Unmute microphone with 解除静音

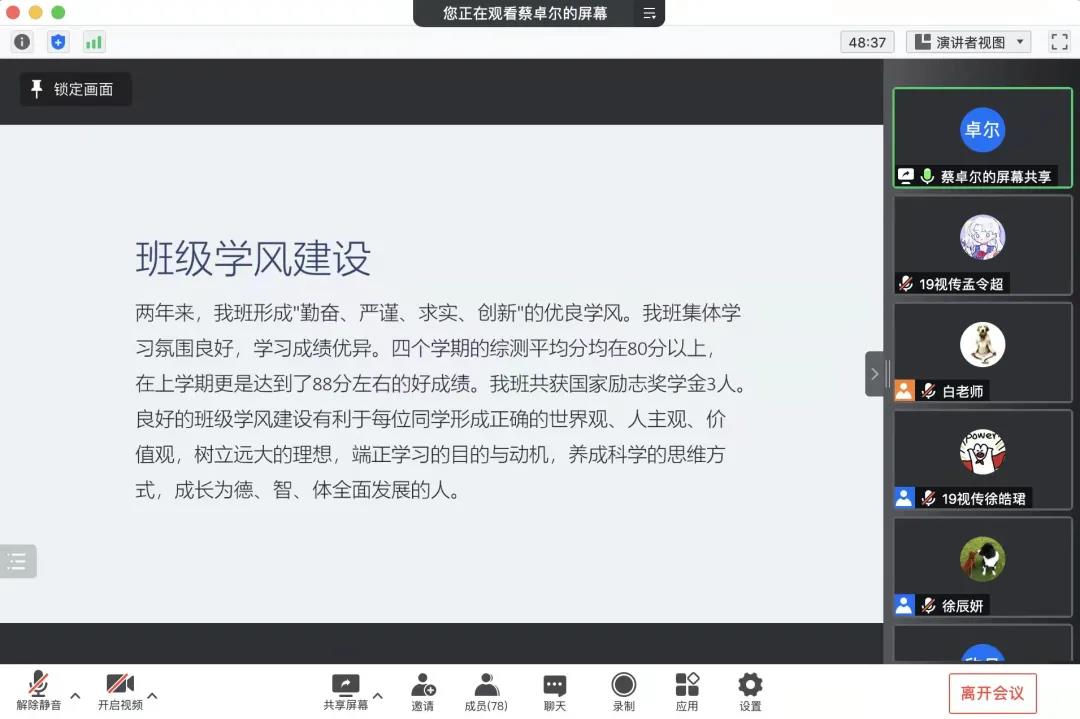tap(38, 691)
